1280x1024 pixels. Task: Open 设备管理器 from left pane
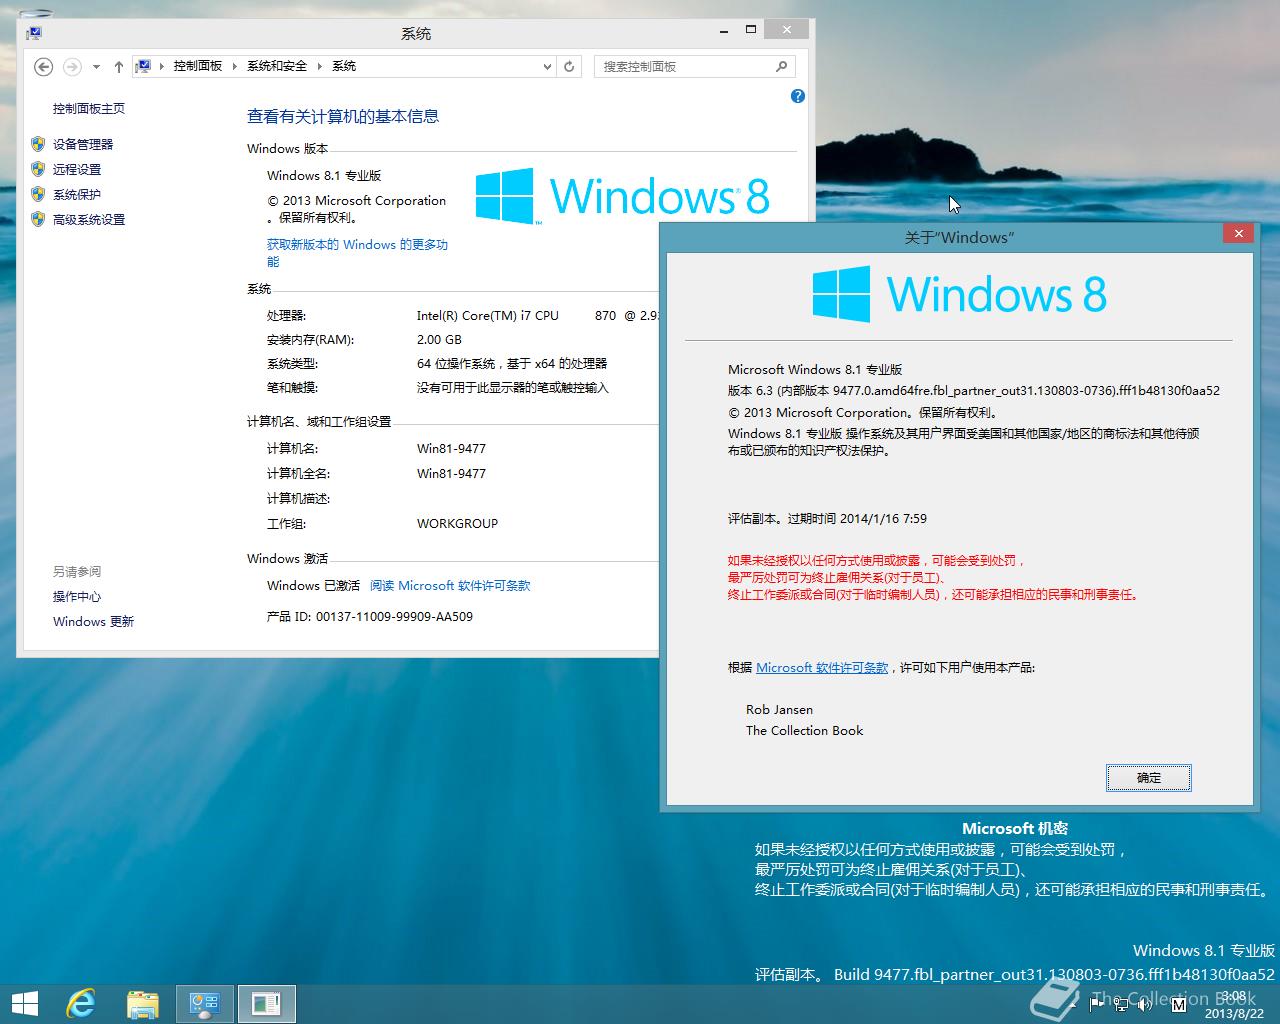(83, 145)
